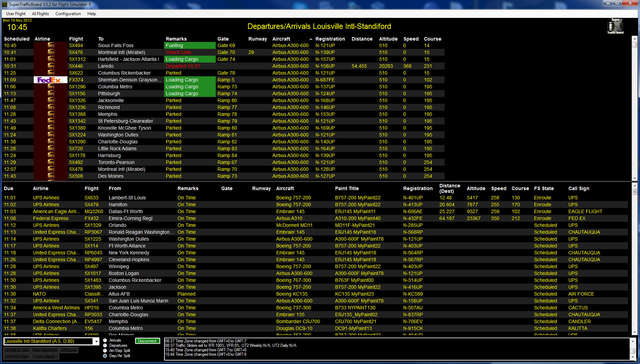Open the Configuration menu
This screenshot has height=364, width=640.
68,14
